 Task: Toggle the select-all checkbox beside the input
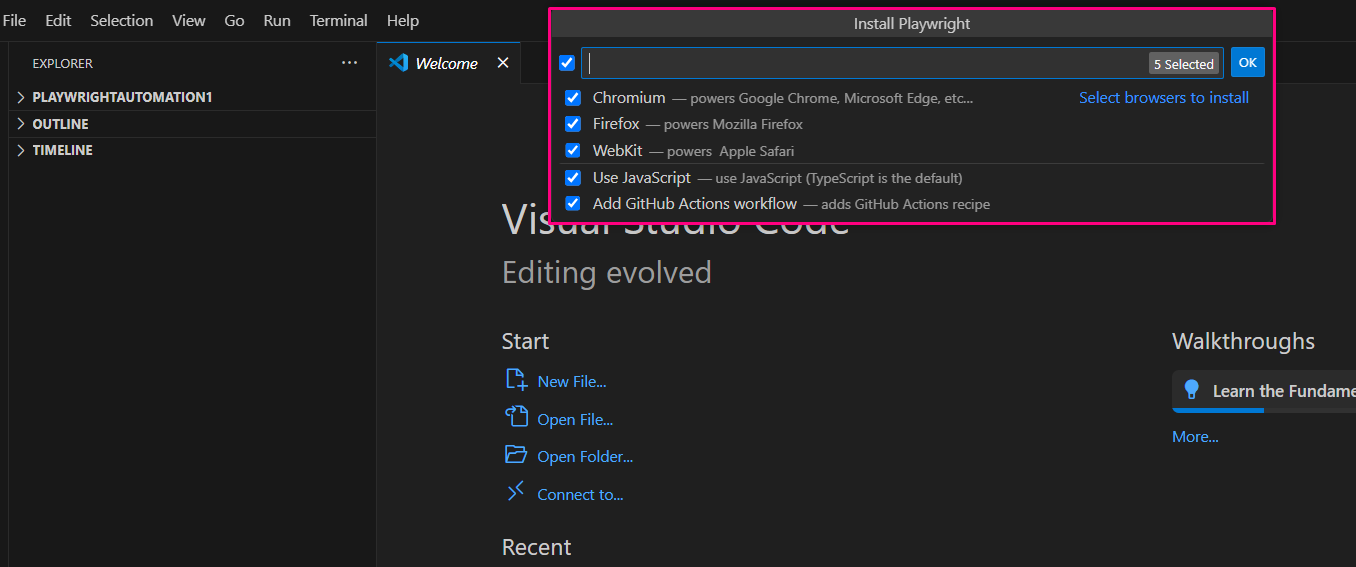(x=567, y=63)
